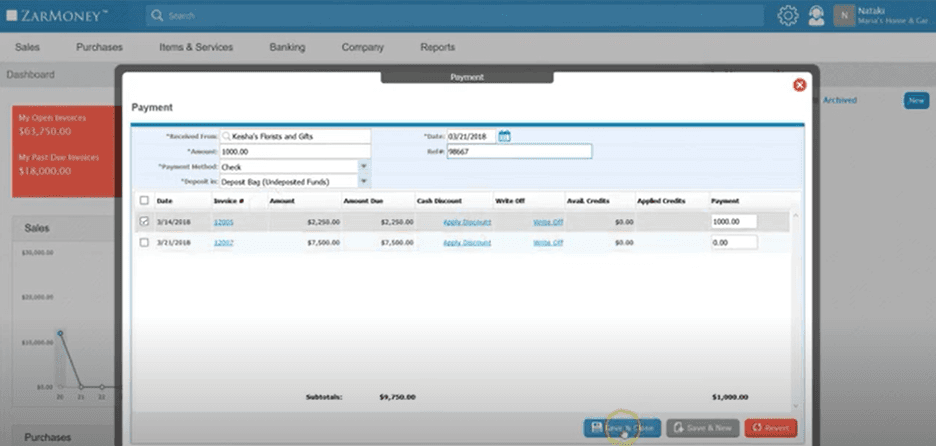The height and width of the screenshot is (446, 936).
Task: Toggle the select-all checkbox in table header
Action: coord(145,200)
